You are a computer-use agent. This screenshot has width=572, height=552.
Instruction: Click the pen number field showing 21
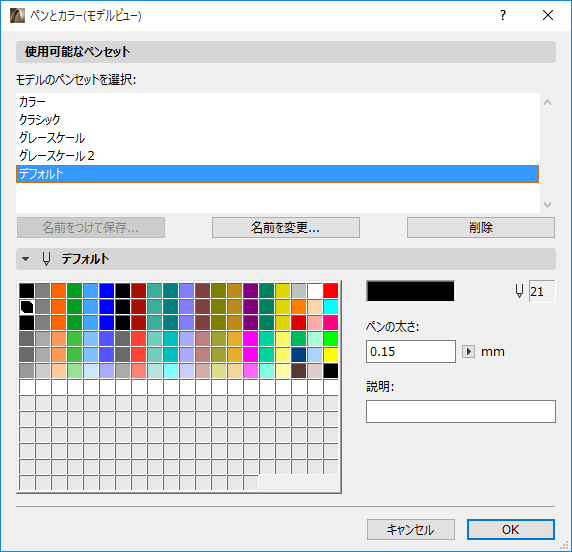click(542, 291)
